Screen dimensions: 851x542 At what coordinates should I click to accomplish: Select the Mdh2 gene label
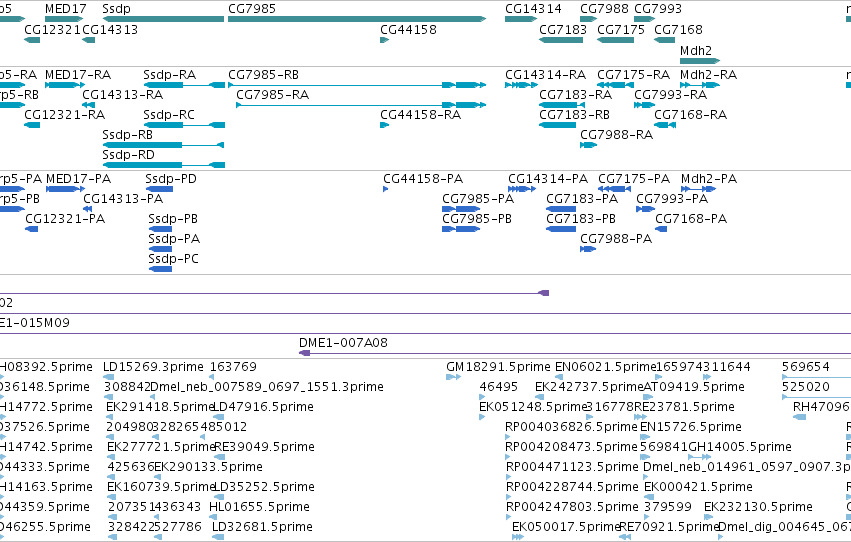click(x=696, y=50)
